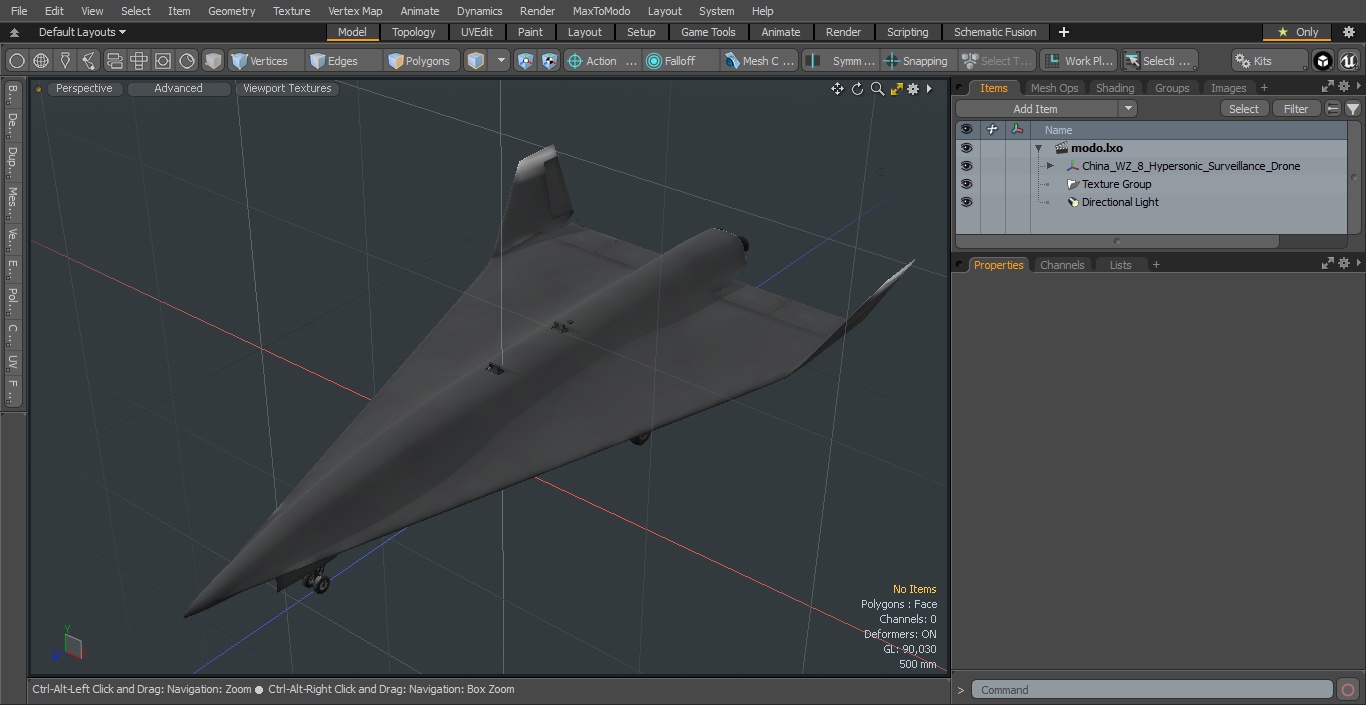Click the circle primitive icon in the toolbar
This screenshot has width=1366, height=705.
[x=16, y=61]
